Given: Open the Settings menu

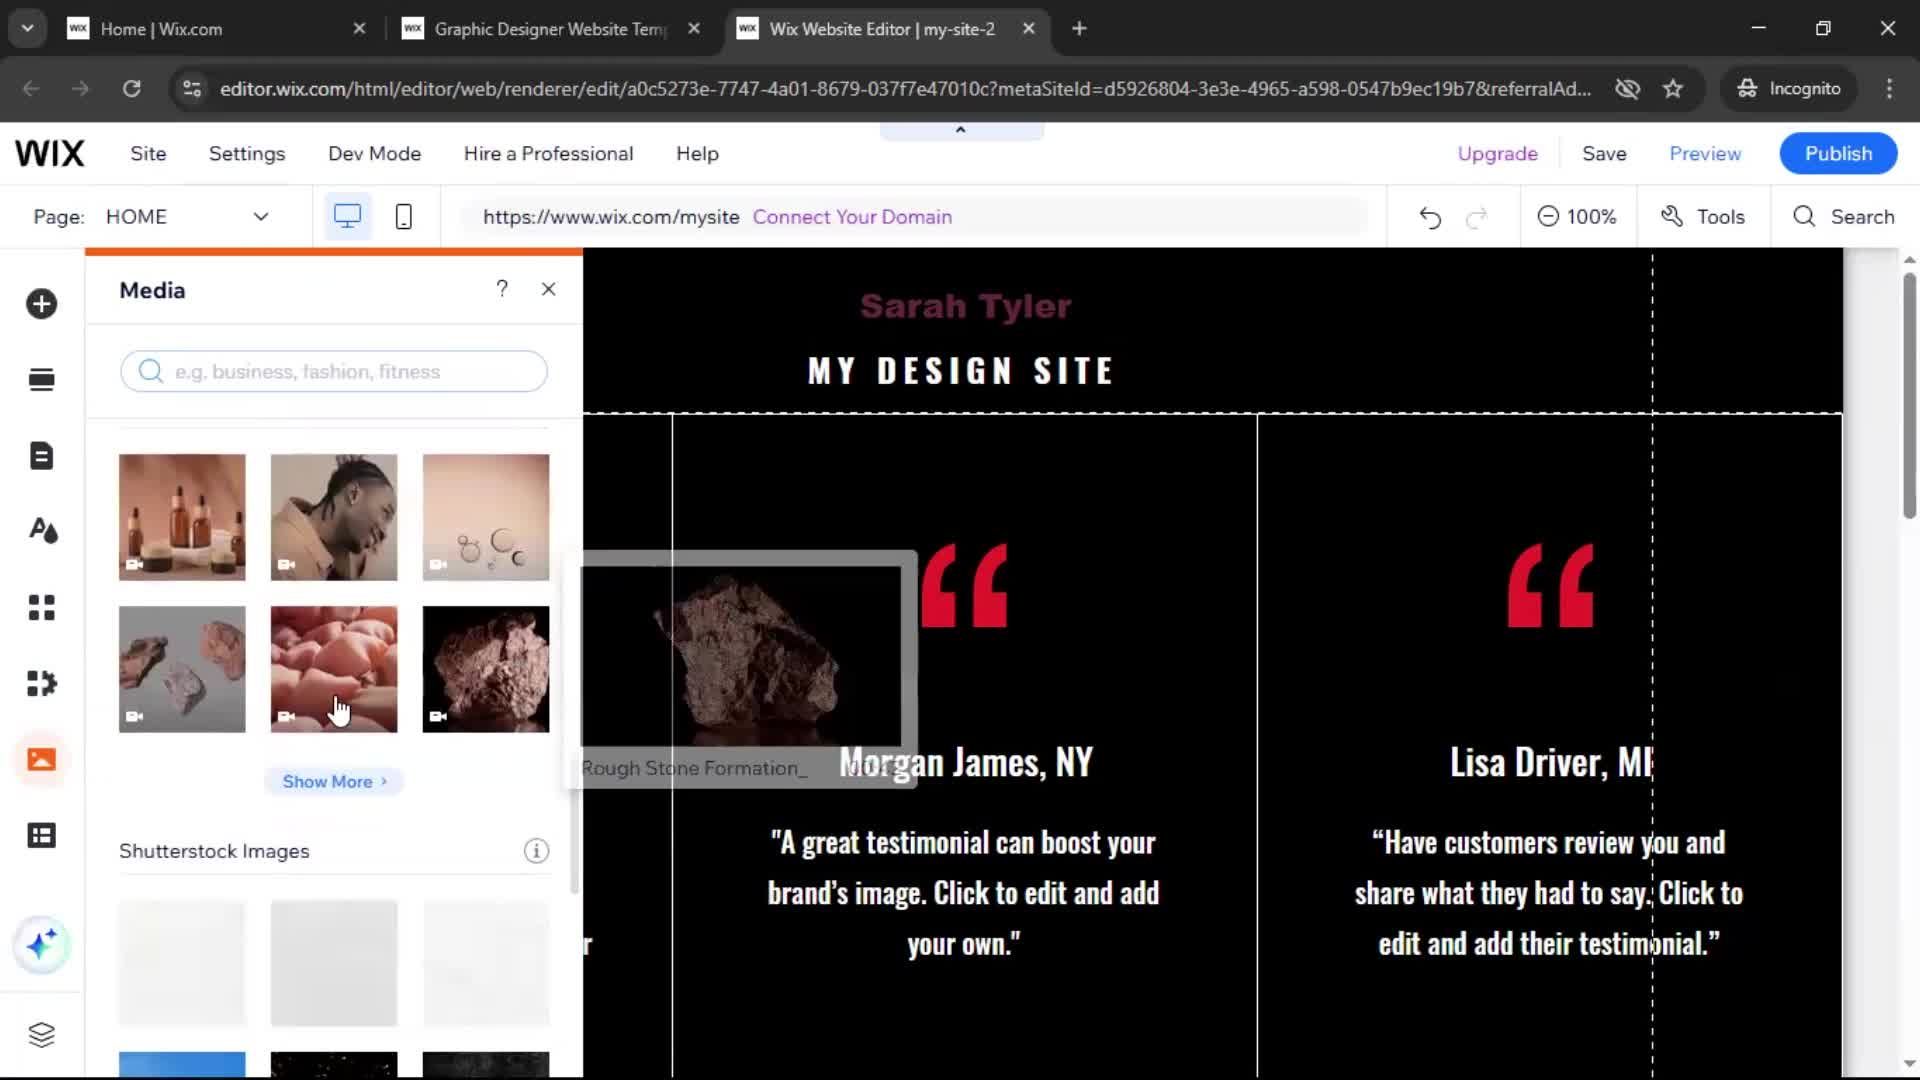Looking at the screenshot, I should coord(247,154).
